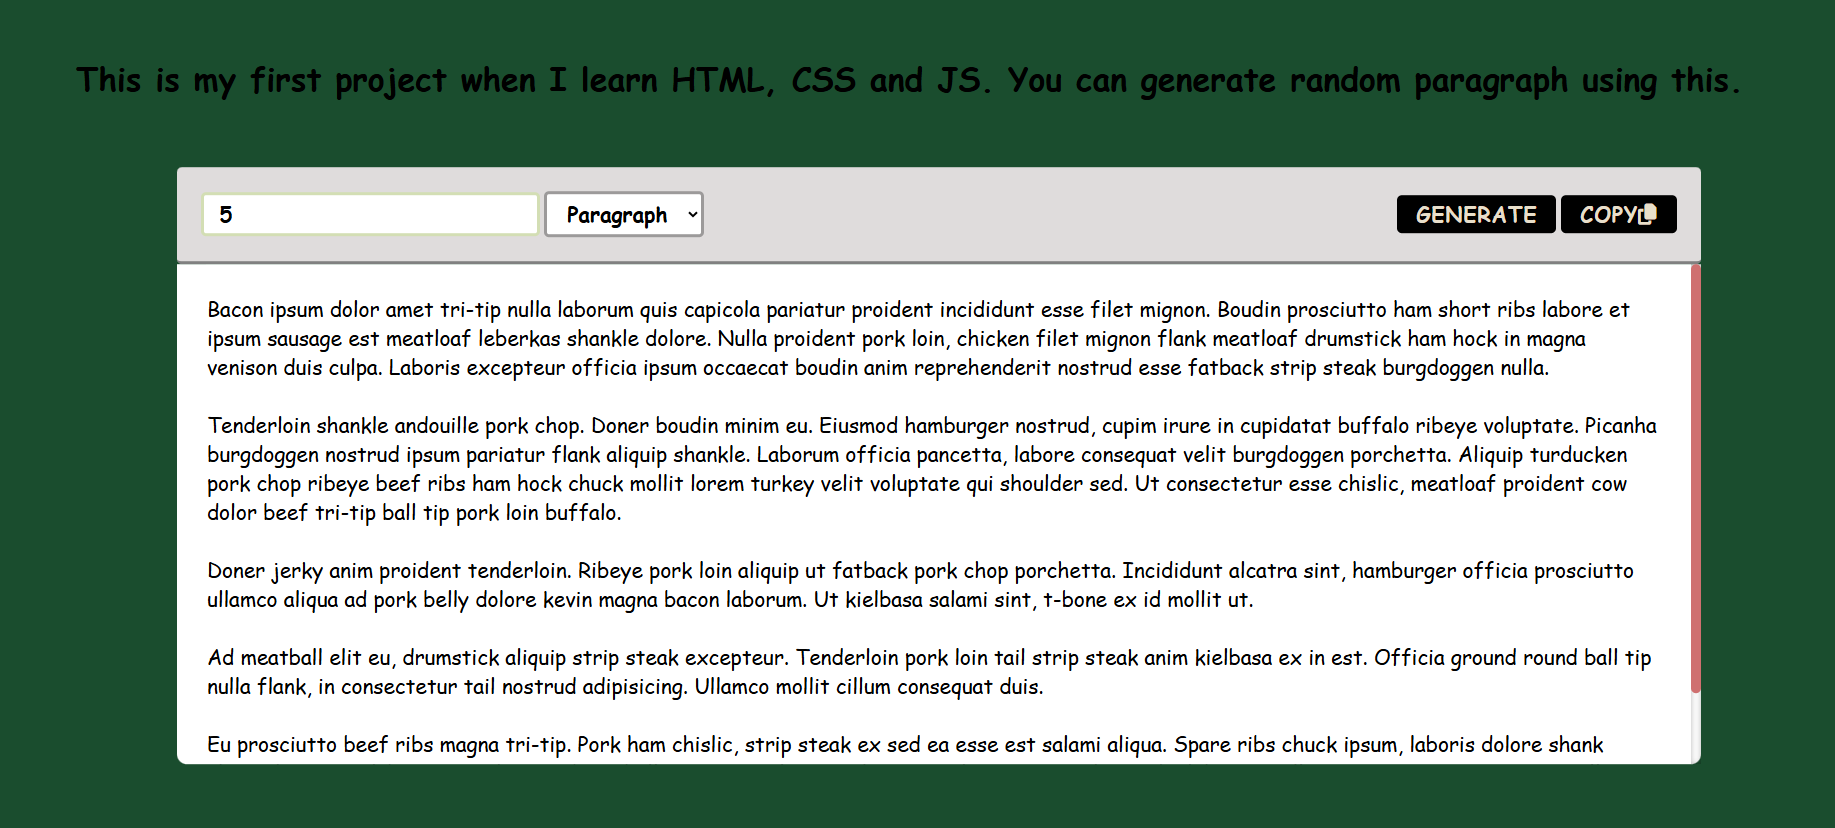Image resolution: width=1835 pixels, height=828 pixels.
Task: Click the paragraph beginning "Bacon ipsum dolor"
Action: pyautogui.click(x=917, y=339)
